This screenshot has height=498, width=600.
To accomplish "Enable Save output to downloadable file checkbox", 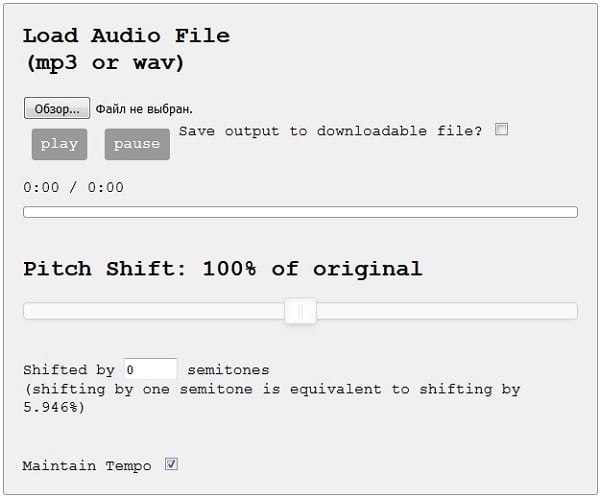I will coord(502,129).
